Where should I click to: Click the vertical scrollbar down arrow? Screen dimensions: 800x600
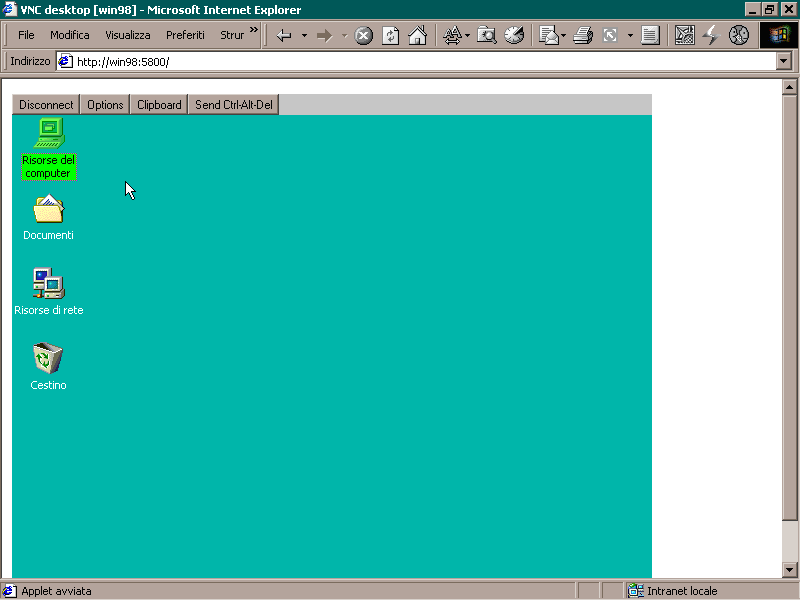[x=789, y=570]
